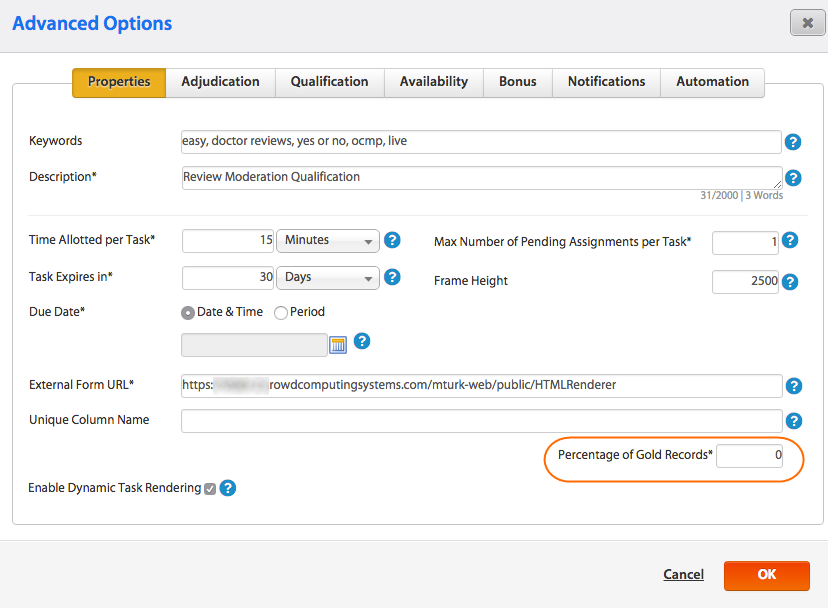Click the Frame Height value field

coord(745,282)
